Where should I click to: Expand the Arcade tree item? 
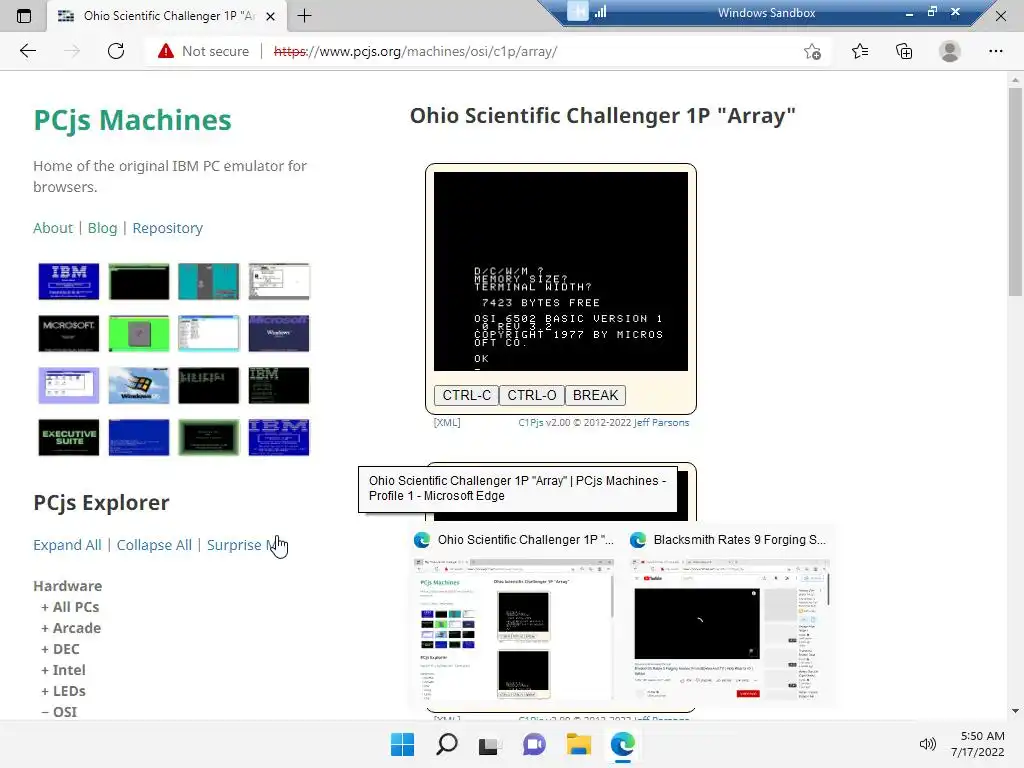coord(71,628)
